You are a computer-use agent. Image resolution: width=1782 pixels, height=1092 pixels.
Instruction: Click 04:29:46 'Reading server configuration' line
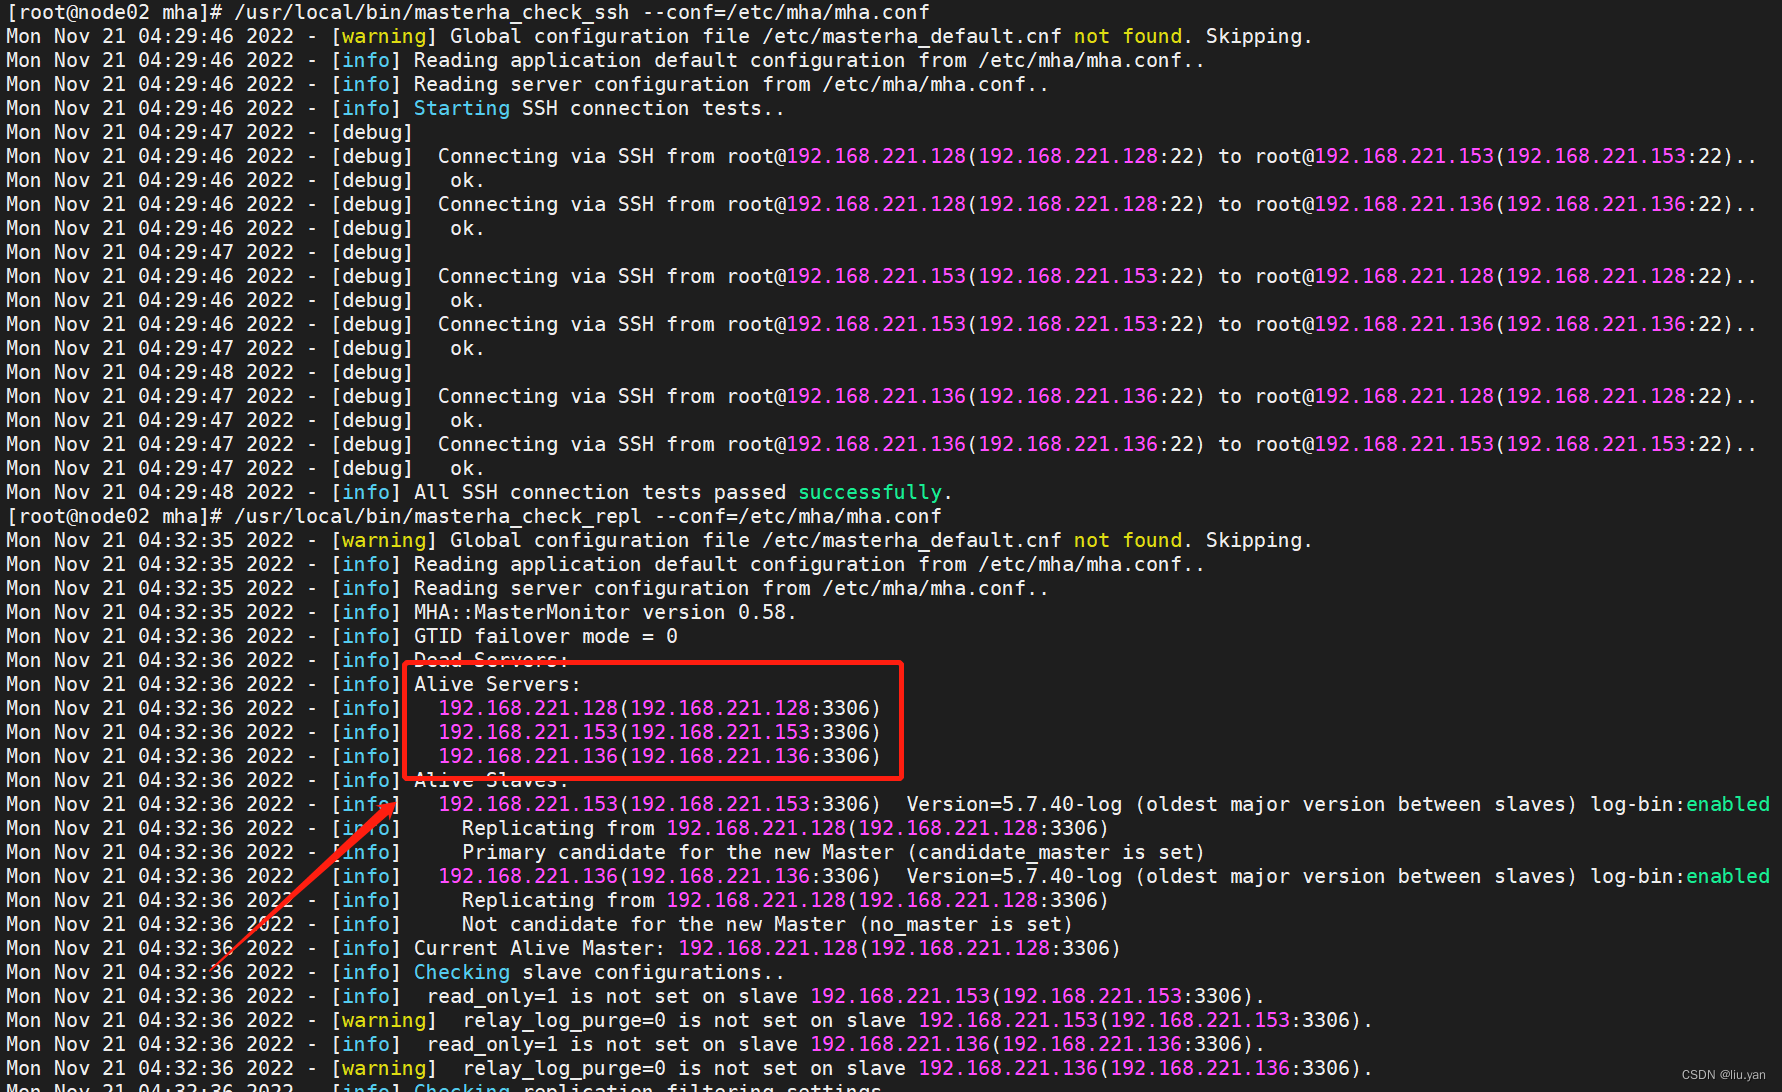(527, 84)
